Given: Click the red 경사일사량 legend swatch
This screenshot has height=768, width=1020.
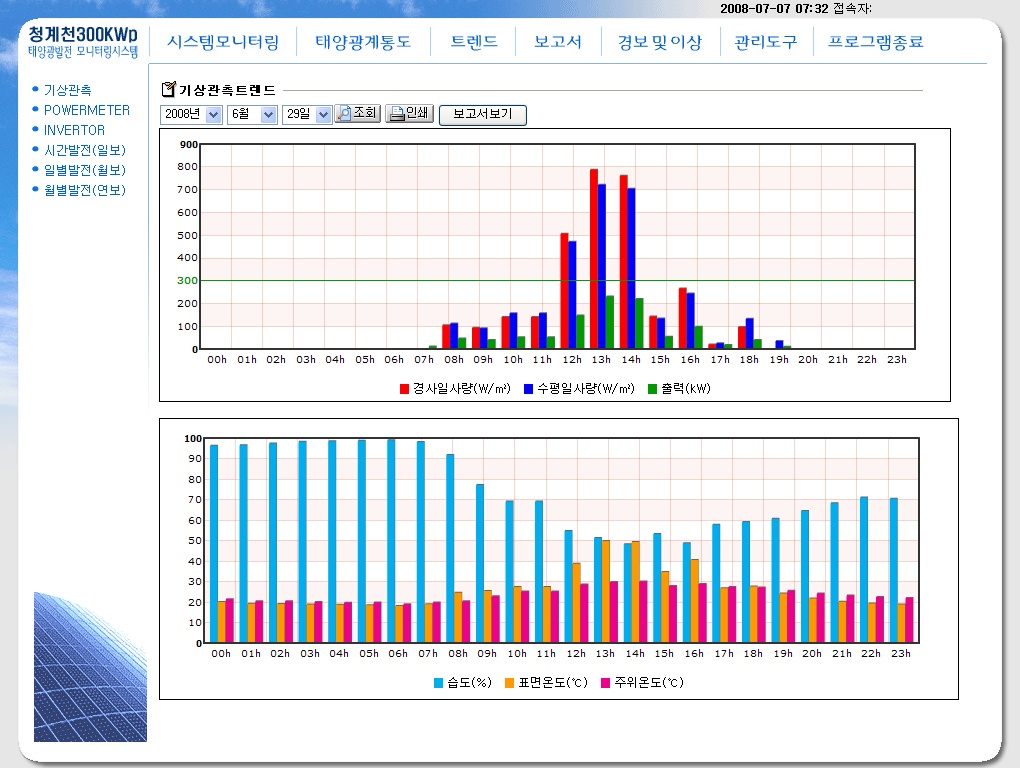Looking at the screenshot, I should (404, 389).
